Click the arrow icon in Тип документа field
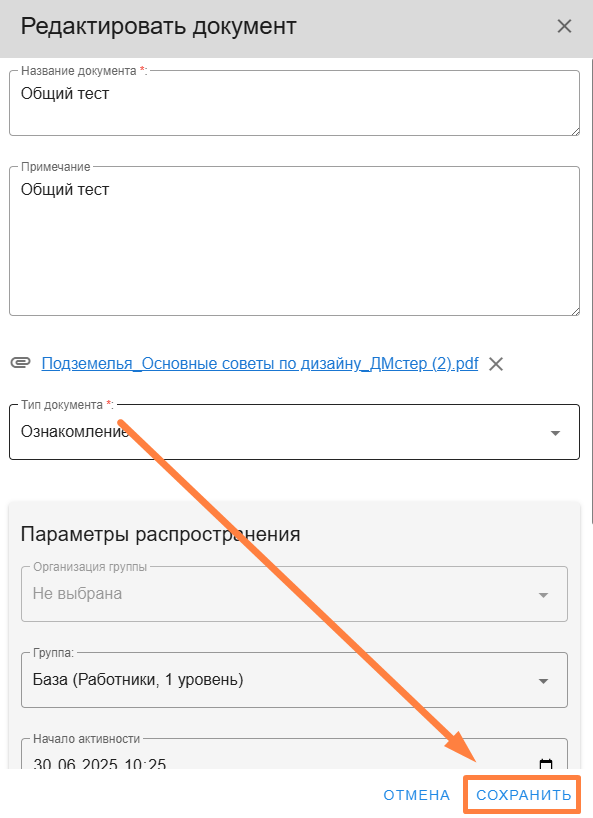This screenshot has width=593, height=818. tap(555, 433)
